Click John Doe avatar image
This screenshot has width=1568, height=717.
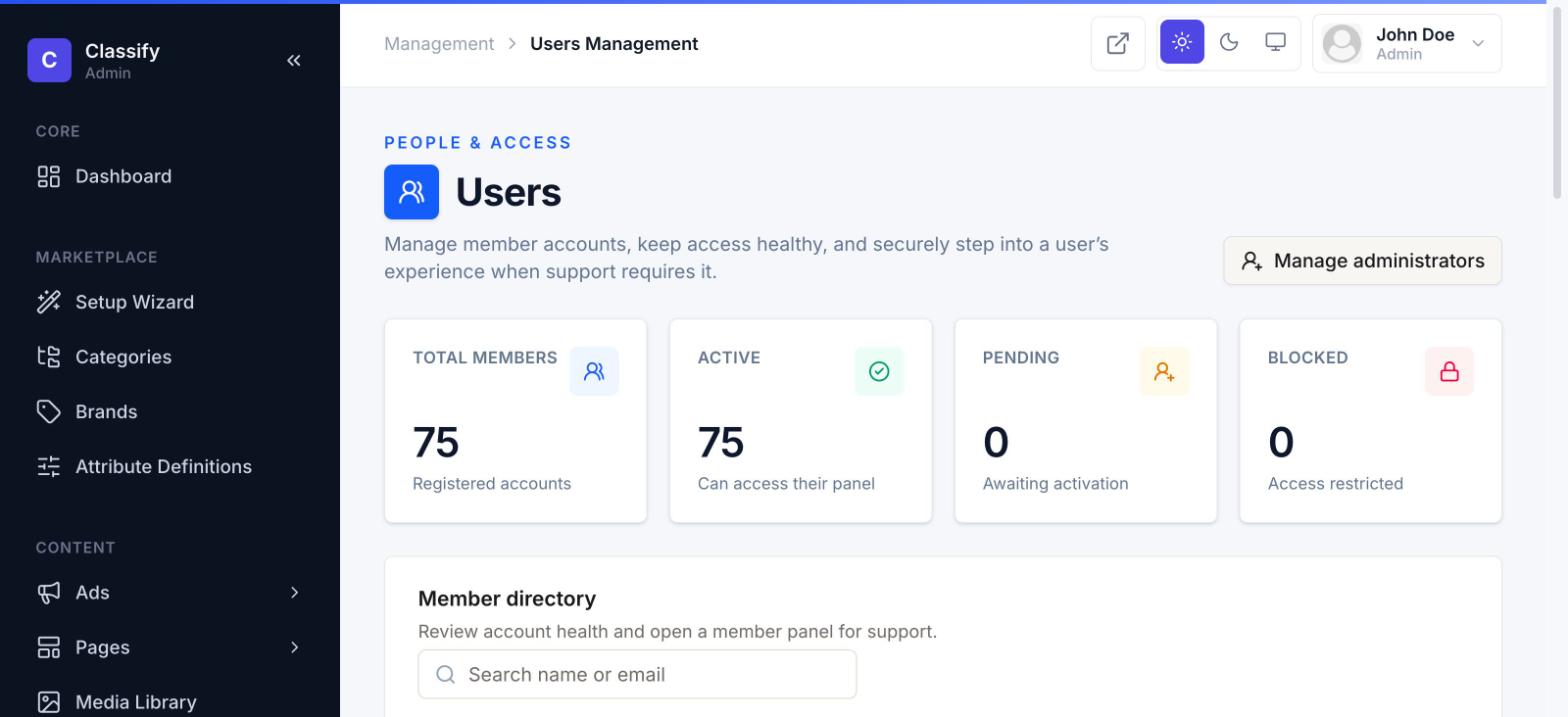(x=1342, y=43)
